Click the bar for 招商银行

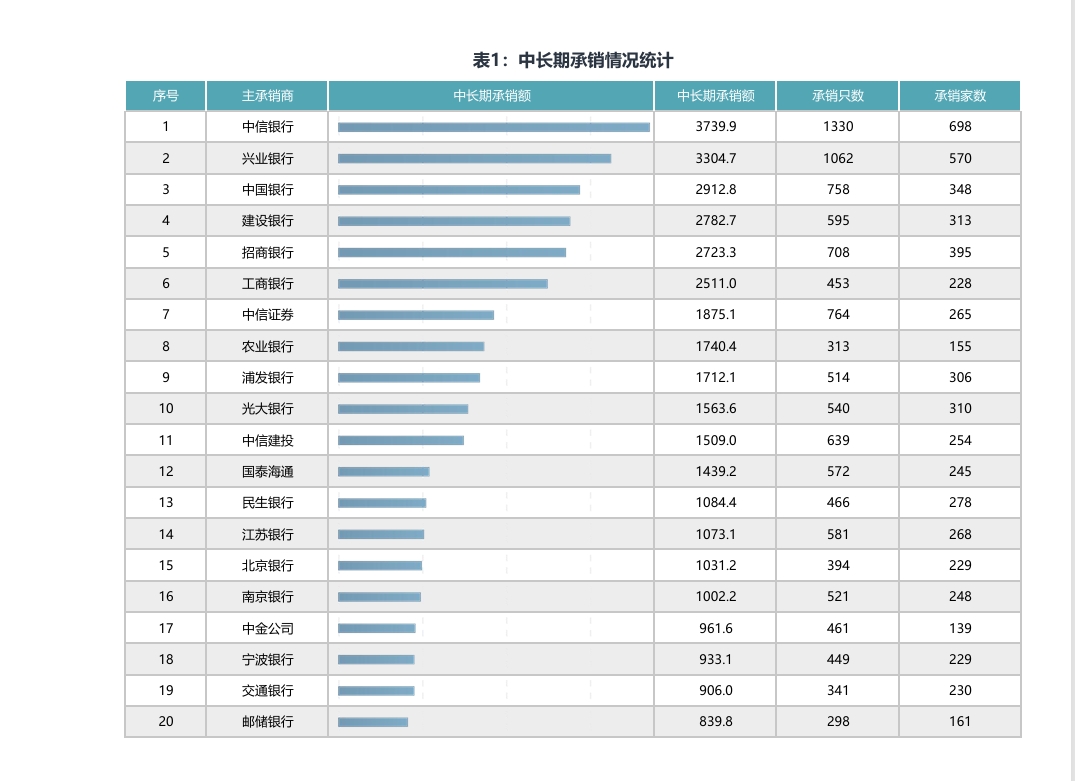coord(450,252)
